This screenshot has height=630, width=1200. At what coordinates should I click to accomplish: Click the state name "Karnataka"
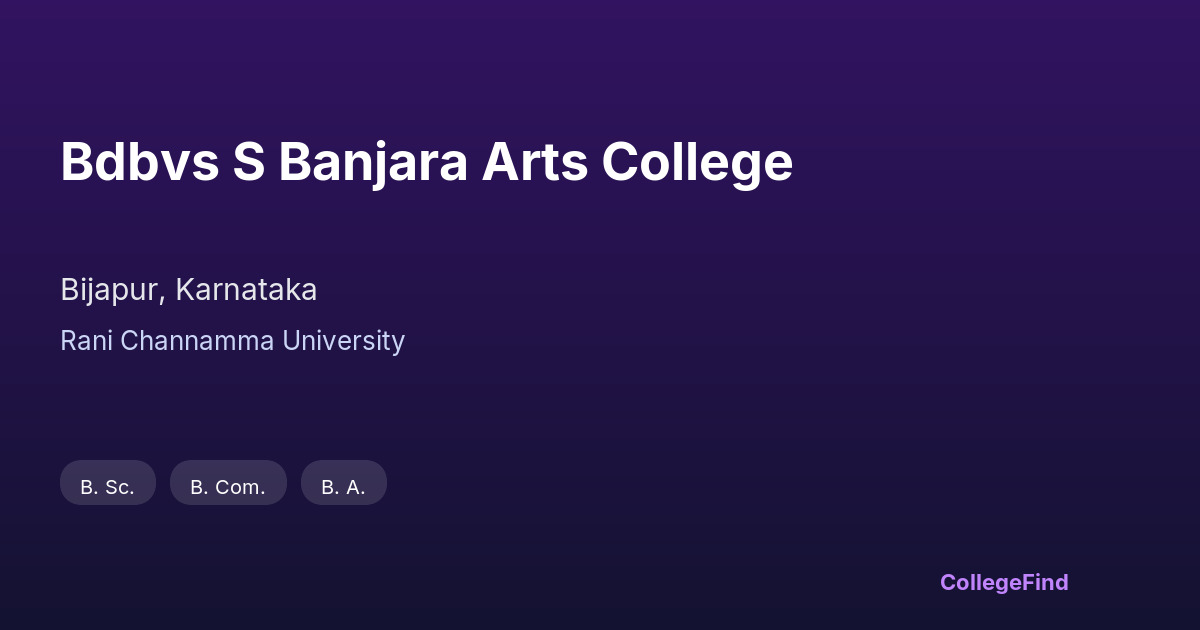(246, 290)
